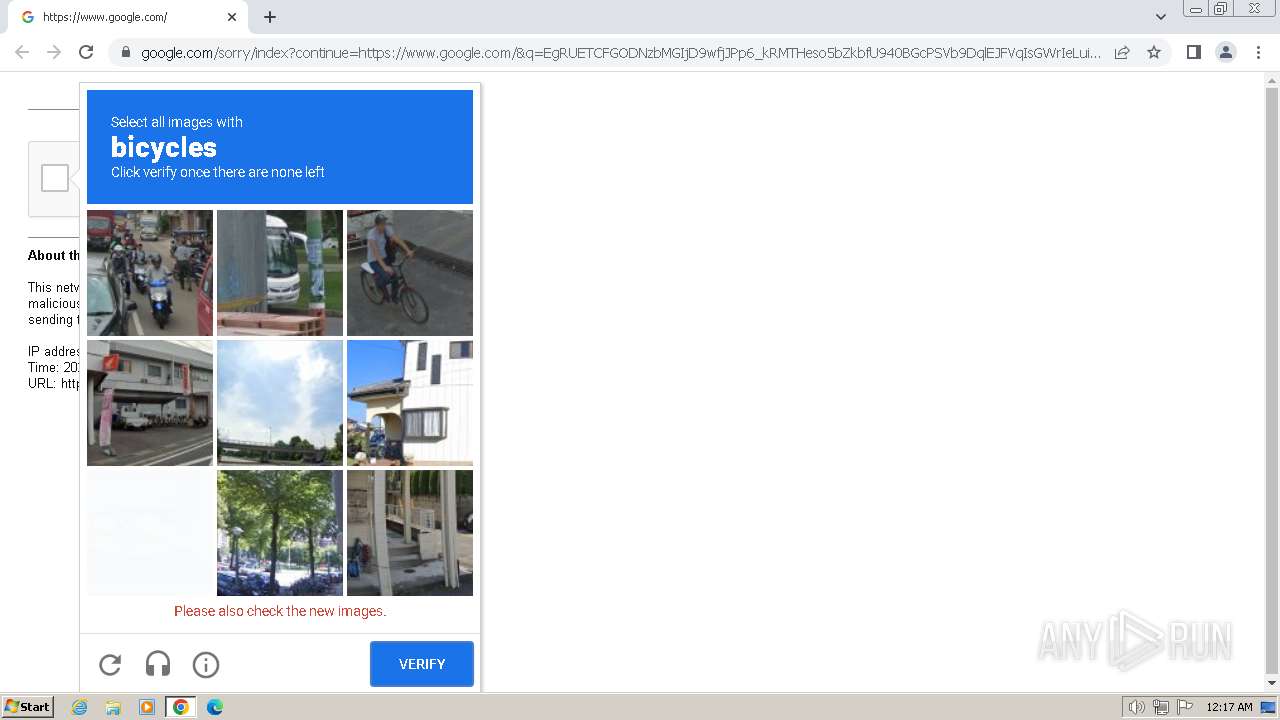Select the motorcycle traffic image tile
Viewport: 1280px width, 720px height.
coord(150,273)
